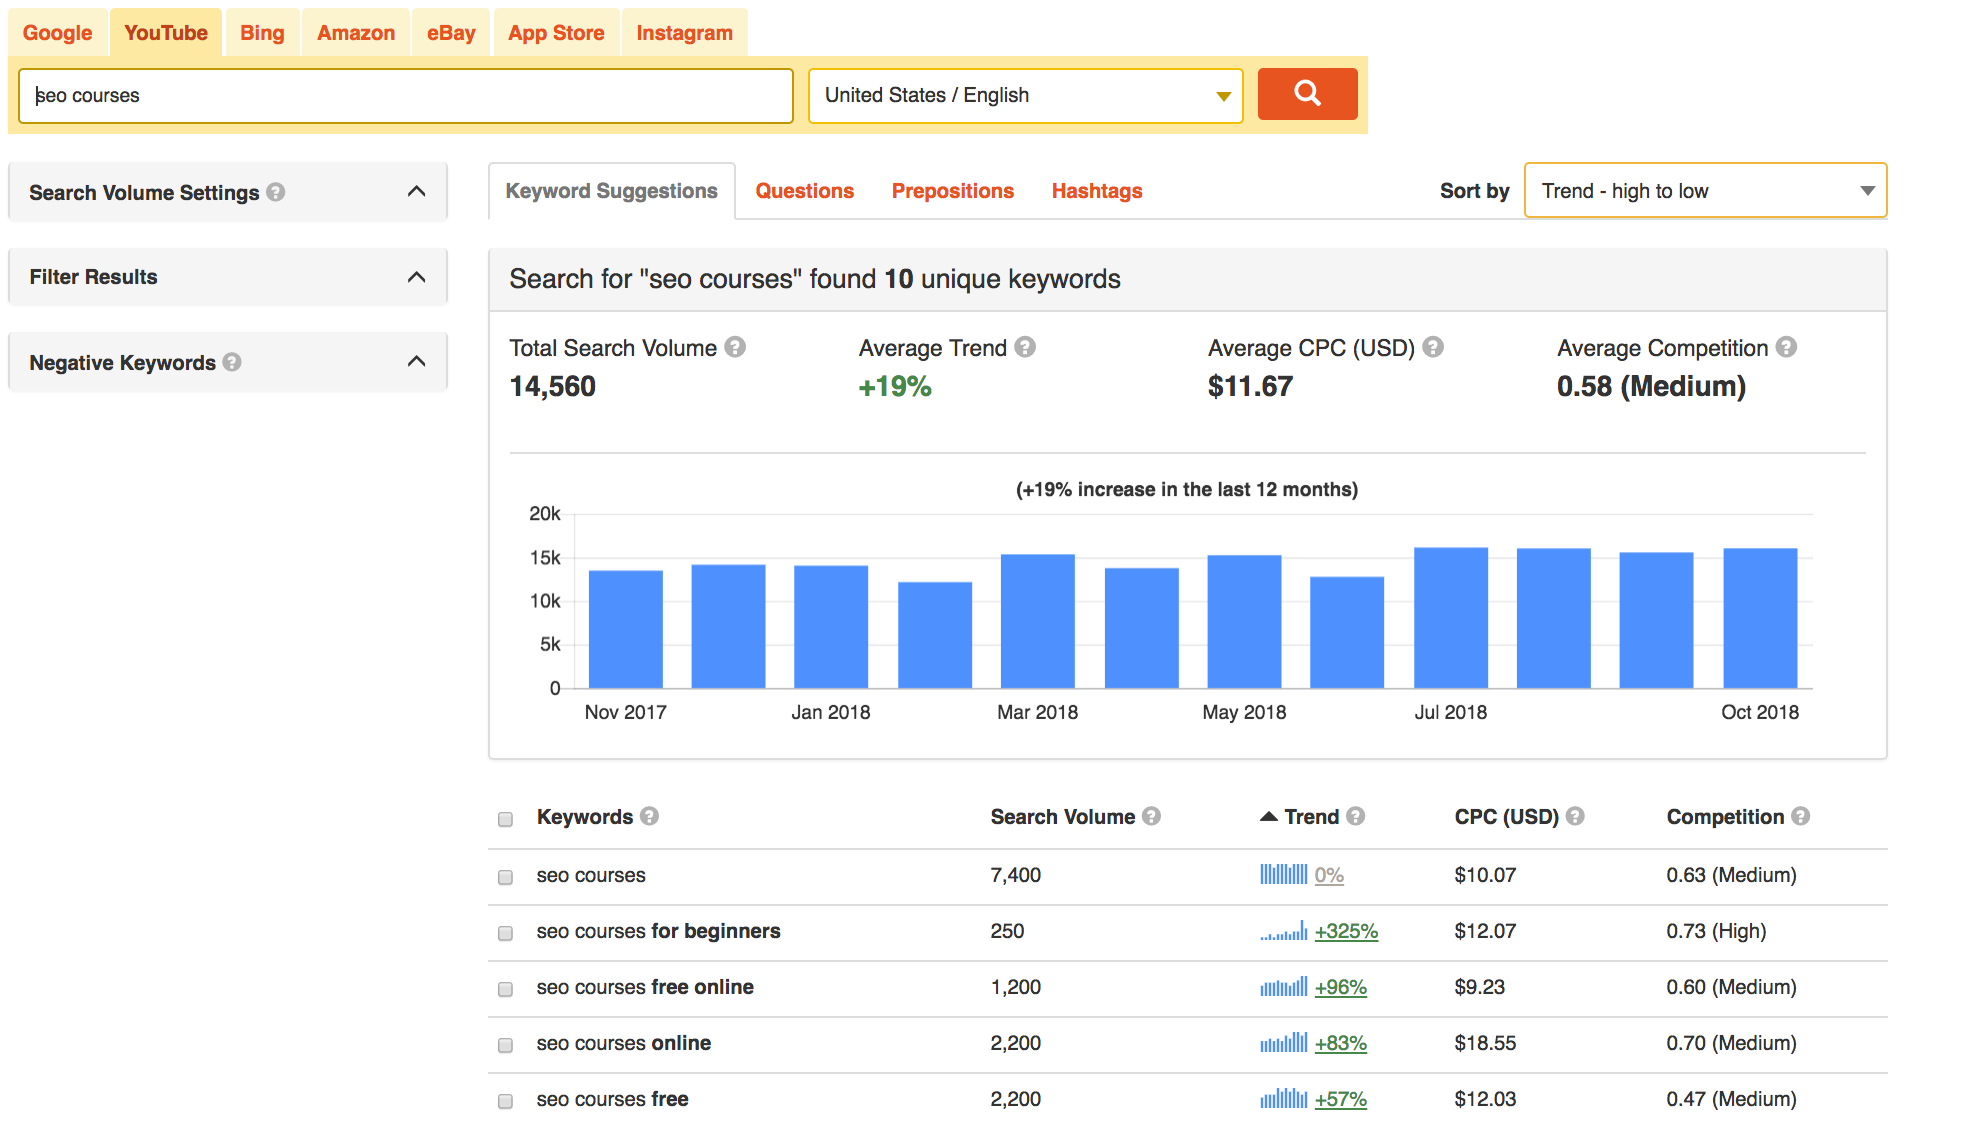This screenshot has height=1124, width=1968.
Task: Click help icon beside Average CPC (USD)
Action: point(1433,347)
